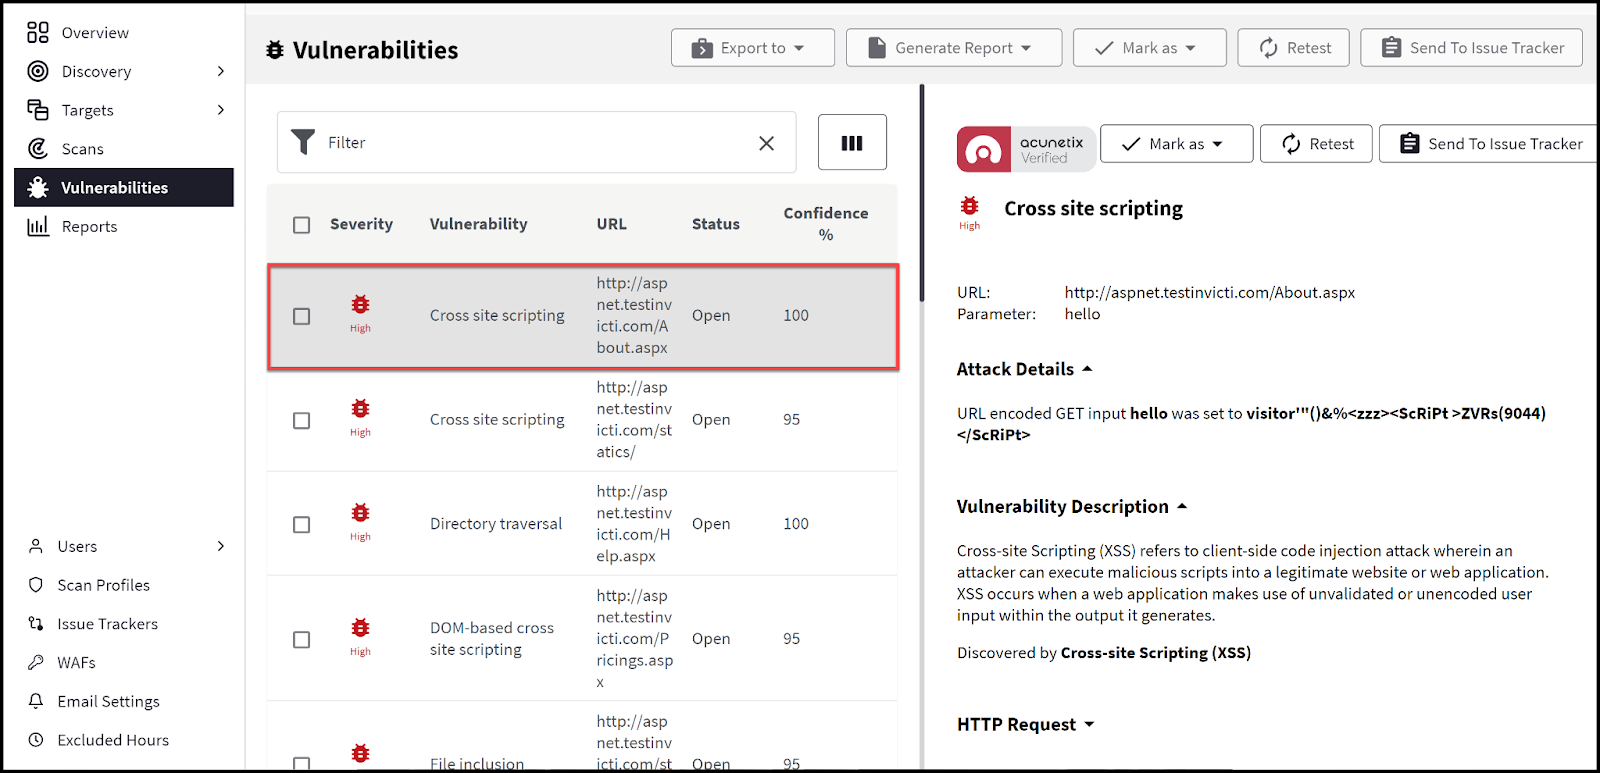Click the WAFs wrench icon
1600x773 pixels.
coord(36,662)
